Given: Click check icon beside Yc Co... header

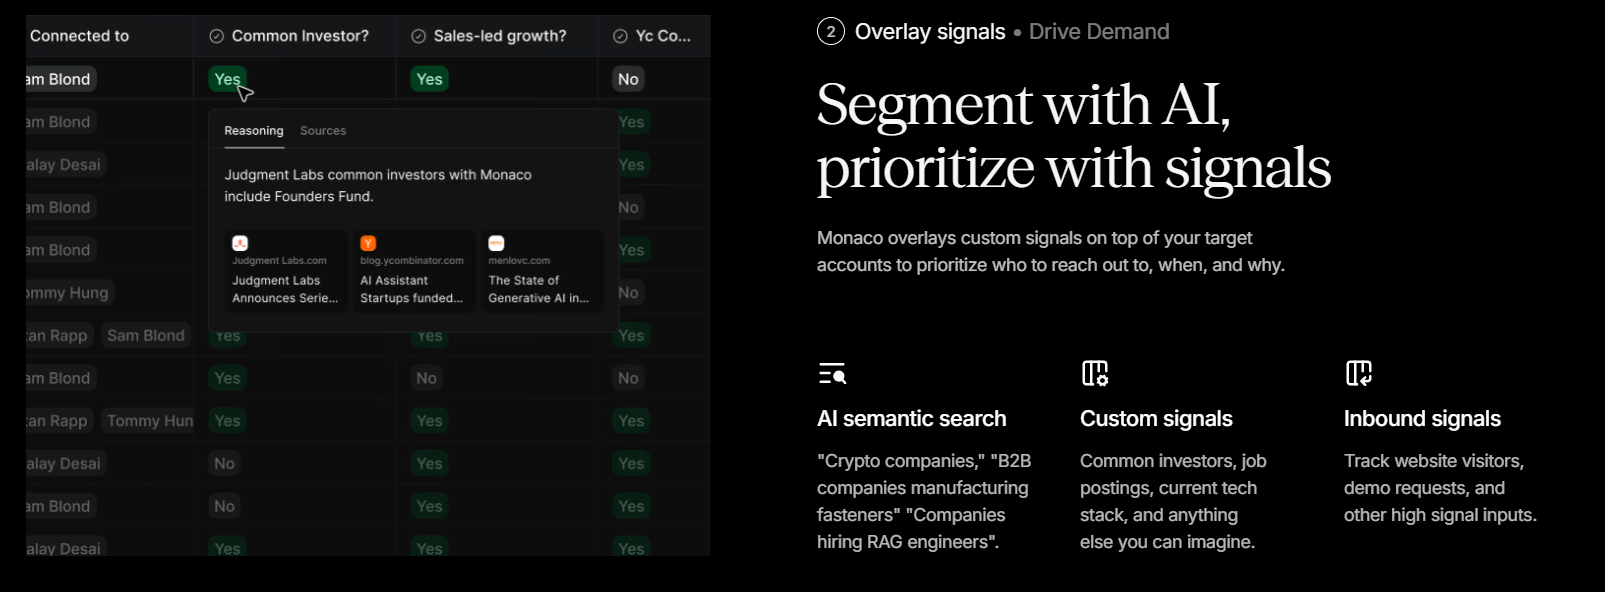Looking at the screenshot, I should coord(620,36).
